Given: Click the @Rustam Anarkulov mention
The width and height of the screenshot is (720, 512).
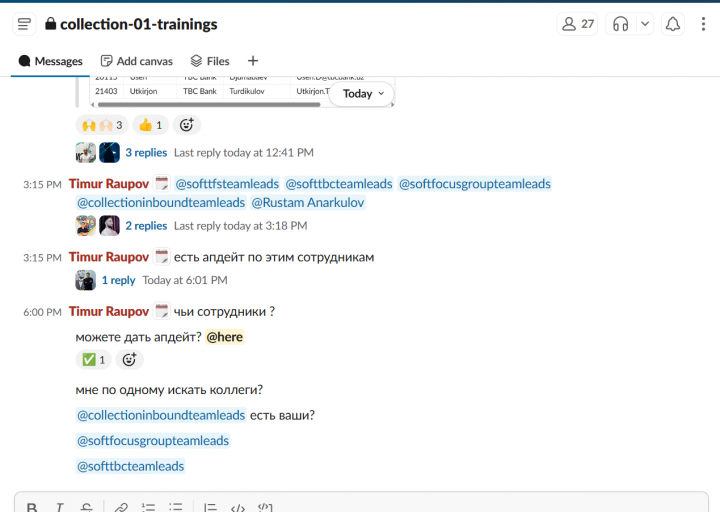Looking at the screenshot, I should 308,203.
